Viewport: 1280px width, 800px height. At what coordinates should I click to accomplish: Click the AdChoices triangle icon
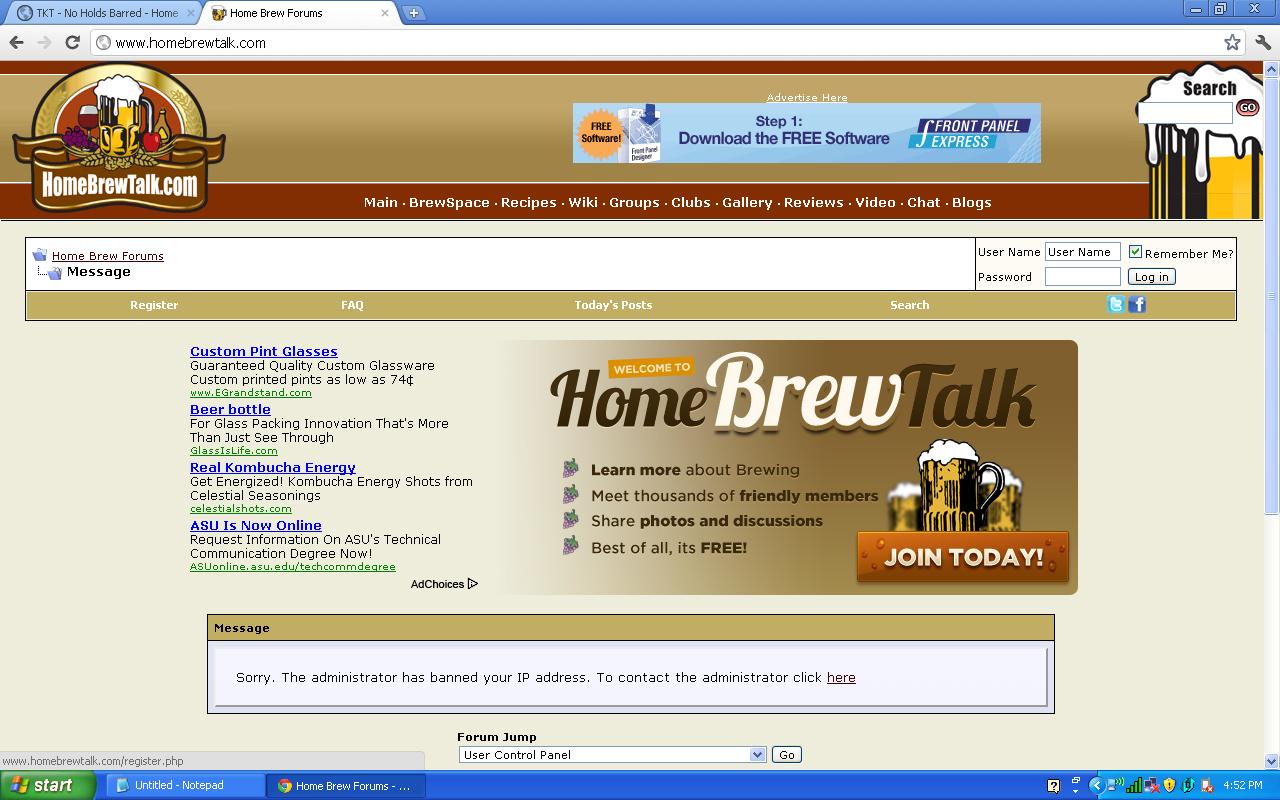(x=473, y=584)
